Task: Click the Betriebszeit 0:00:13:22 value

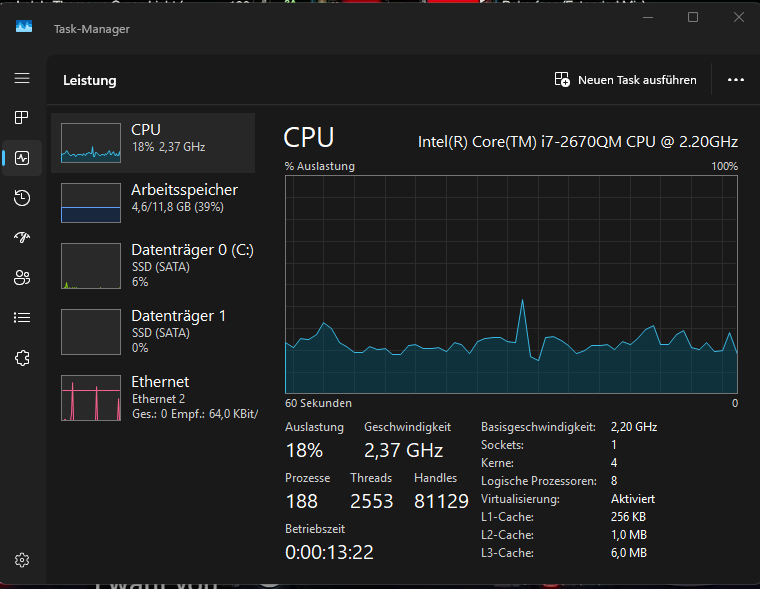Action: [329, 552]
